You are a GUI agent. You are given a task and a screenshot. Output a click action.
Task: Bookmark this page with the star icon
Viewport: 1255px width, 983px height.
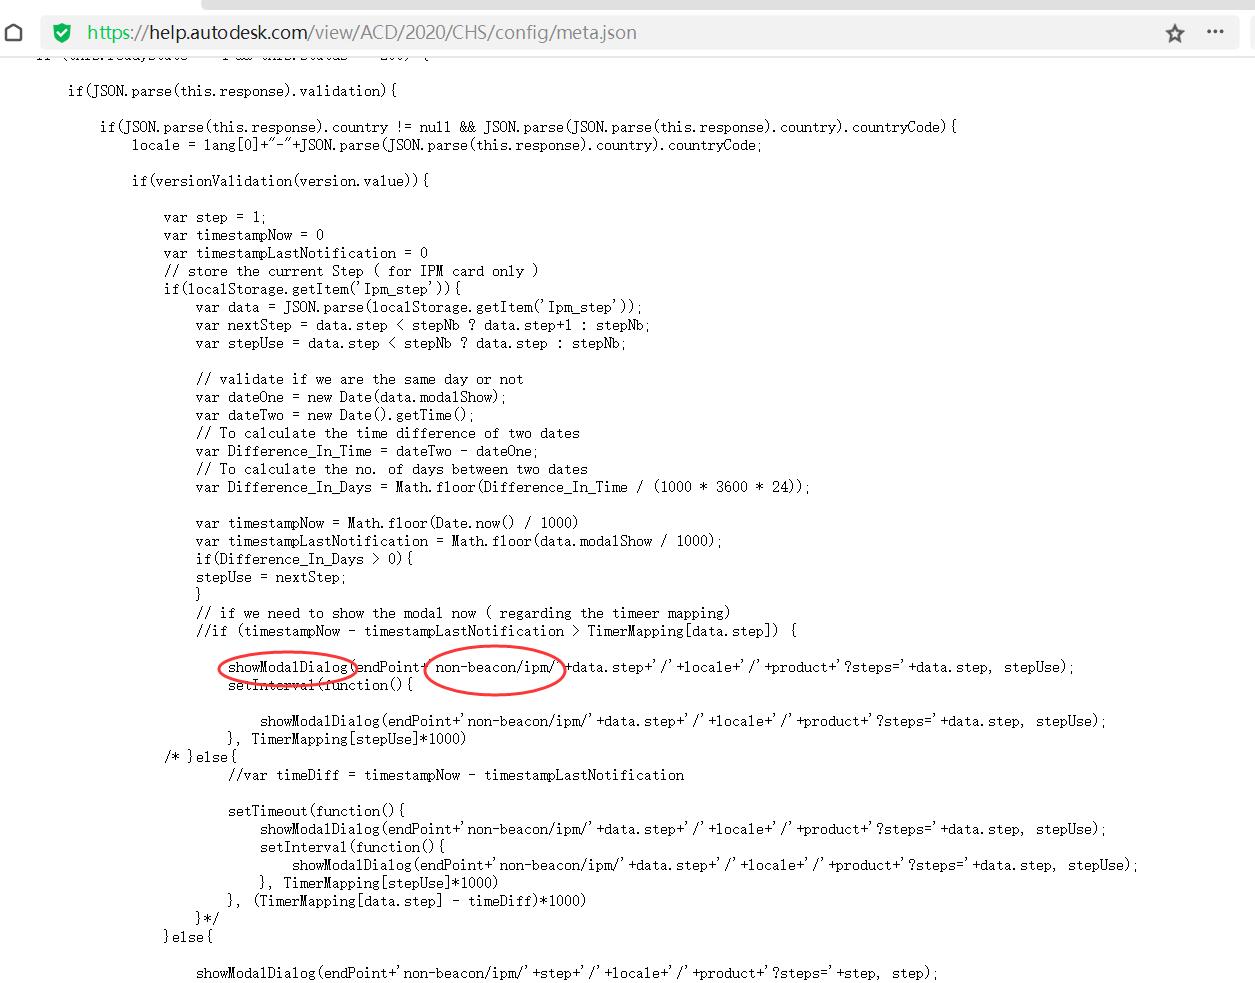pyautogui.click(x=1175, y=34)
